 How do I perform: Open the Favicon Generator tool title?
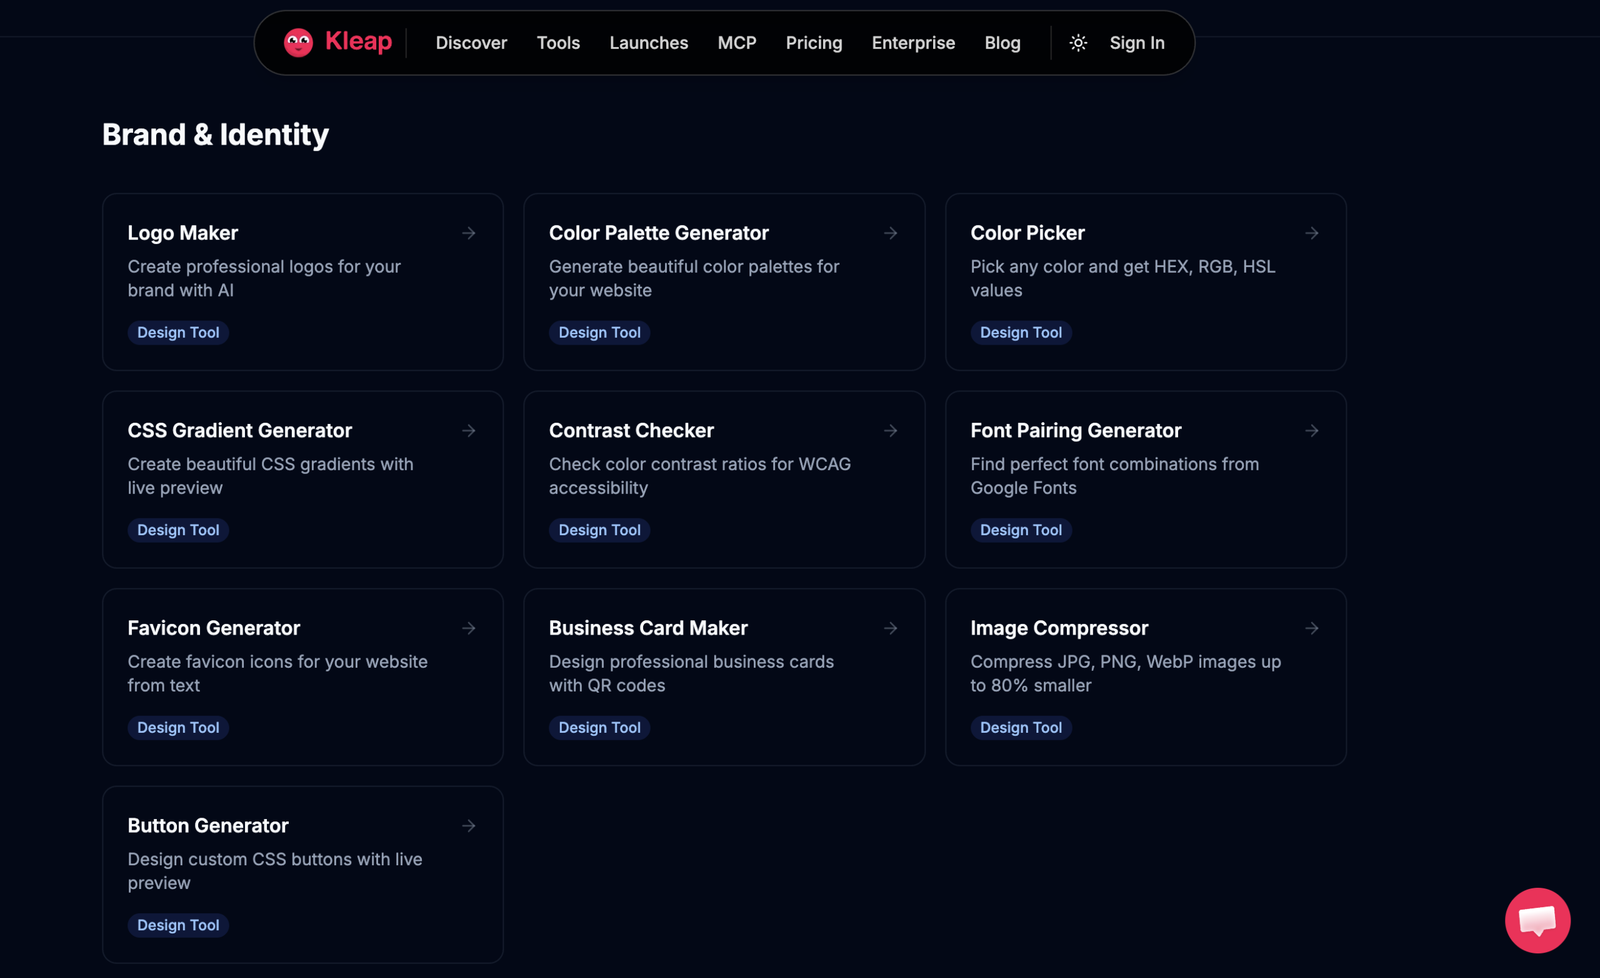214,628
